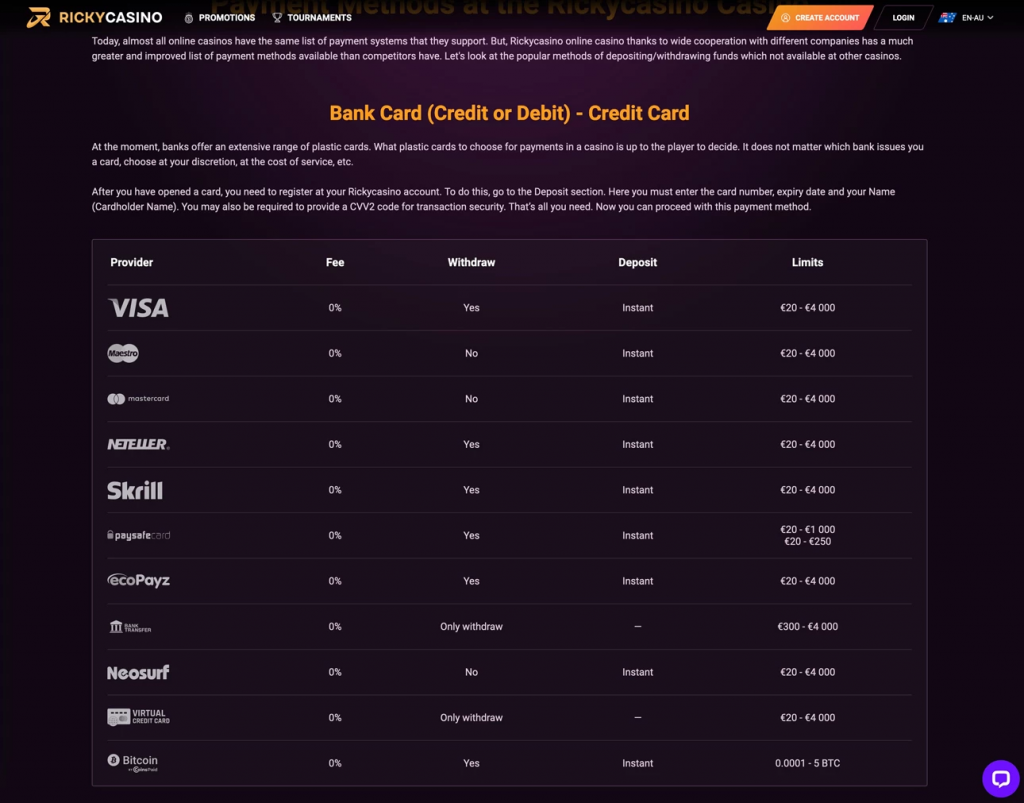
Task: Click Bank Transfer's Only withdraw cell
Action: pyautogui.click(x=472, y=627)
